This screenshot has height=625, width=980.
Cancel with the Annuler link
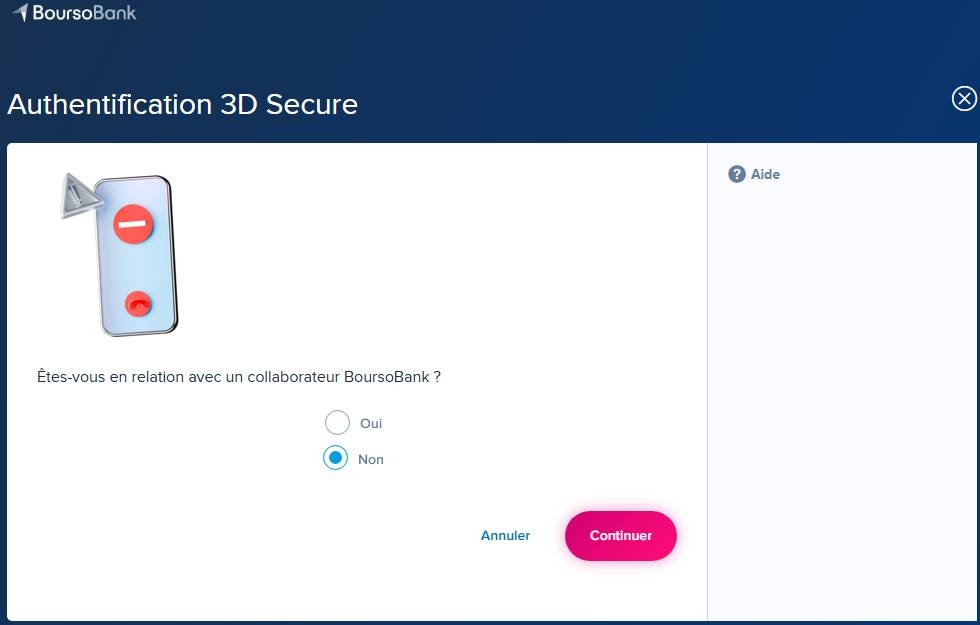505,535
